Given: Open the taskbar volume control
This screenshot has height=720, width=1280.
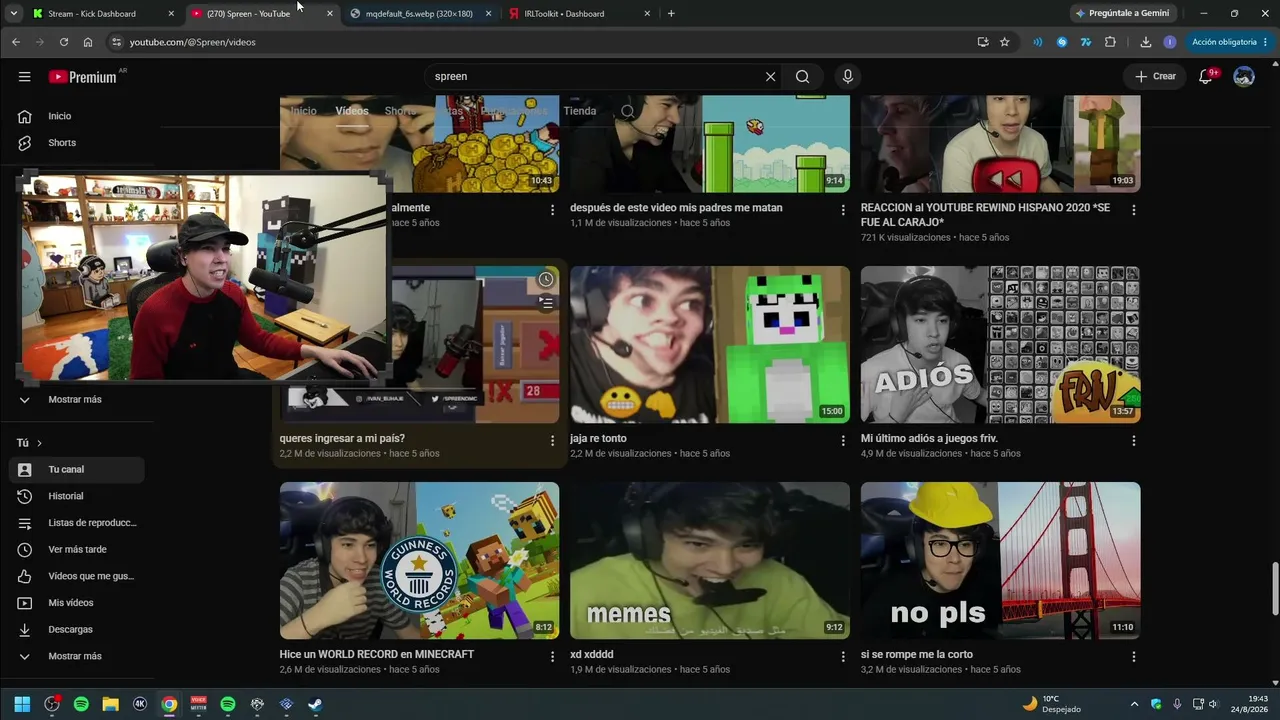Looking at the screenshot, I should pyautogui.click(x=1213, y=704).
